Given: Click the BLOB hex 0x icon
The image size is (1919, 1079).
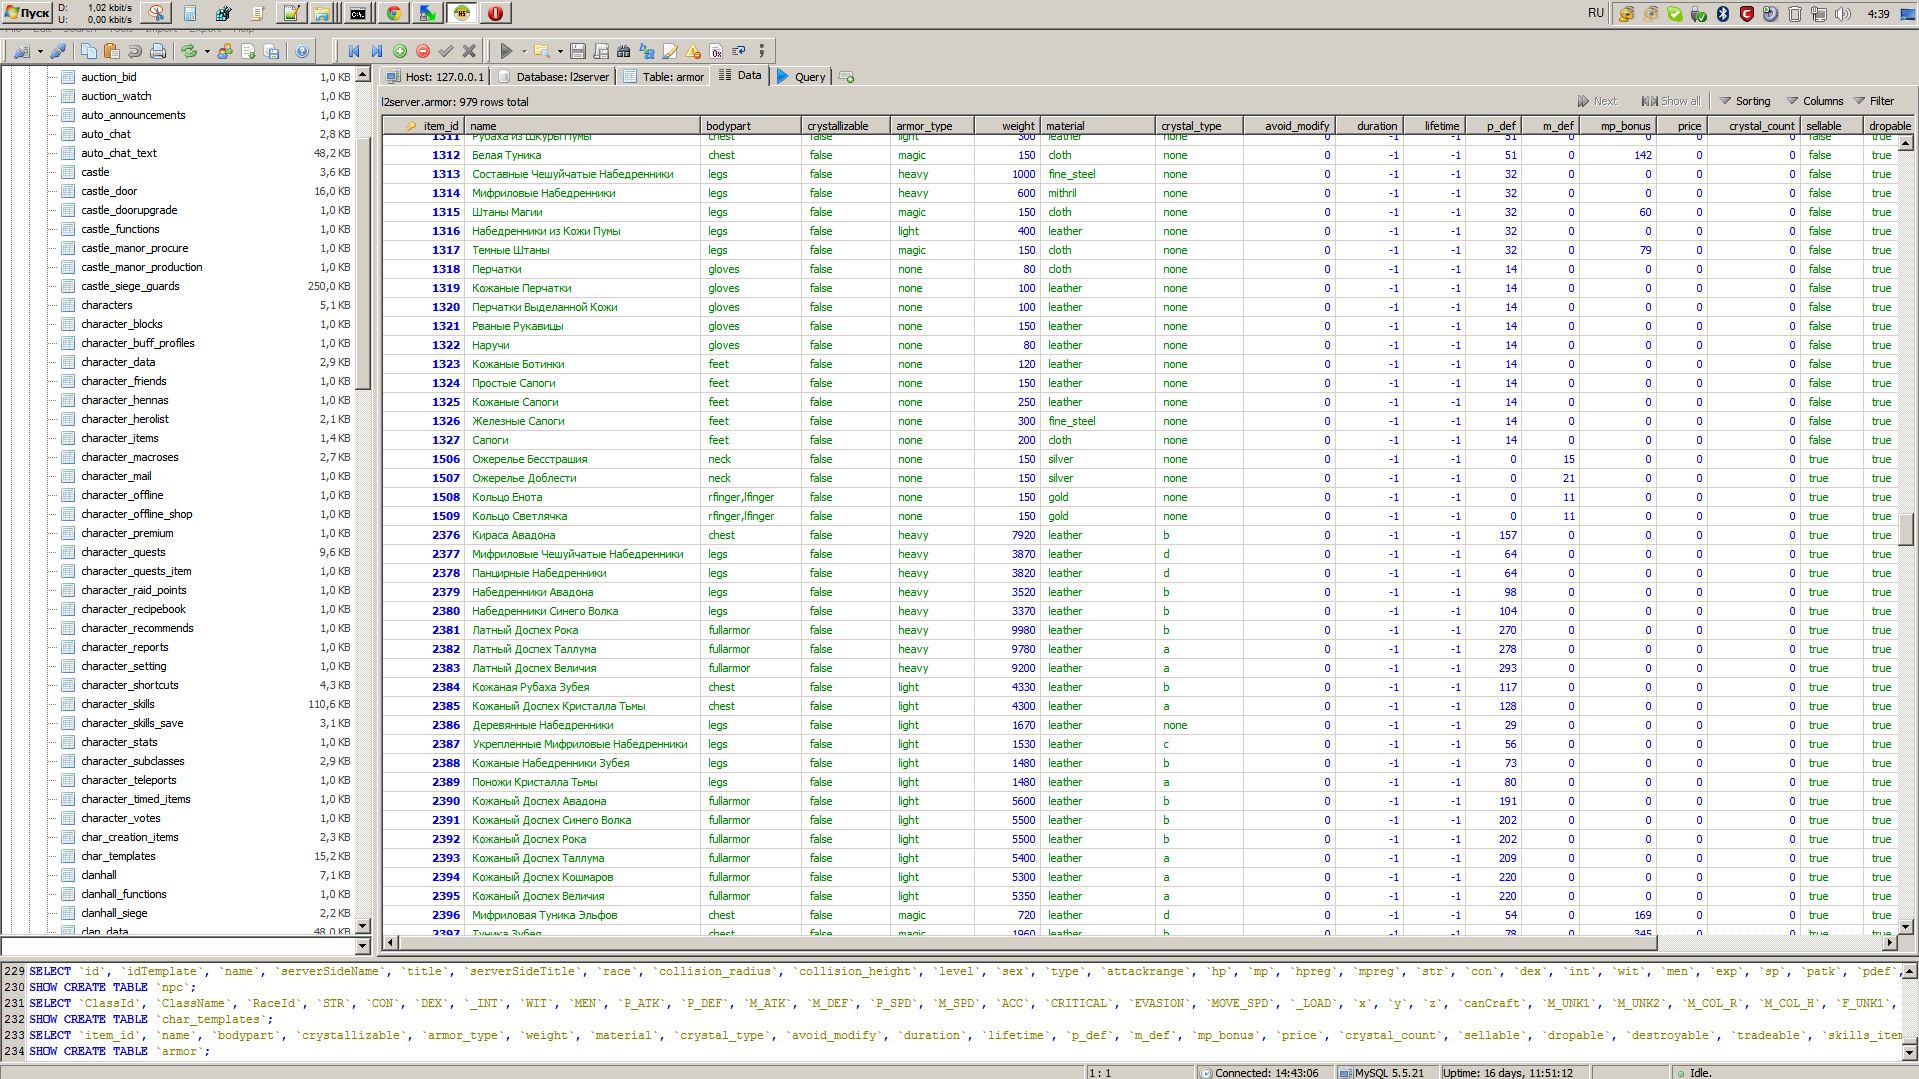Looking at the screenshot, I should pos(716,51).
